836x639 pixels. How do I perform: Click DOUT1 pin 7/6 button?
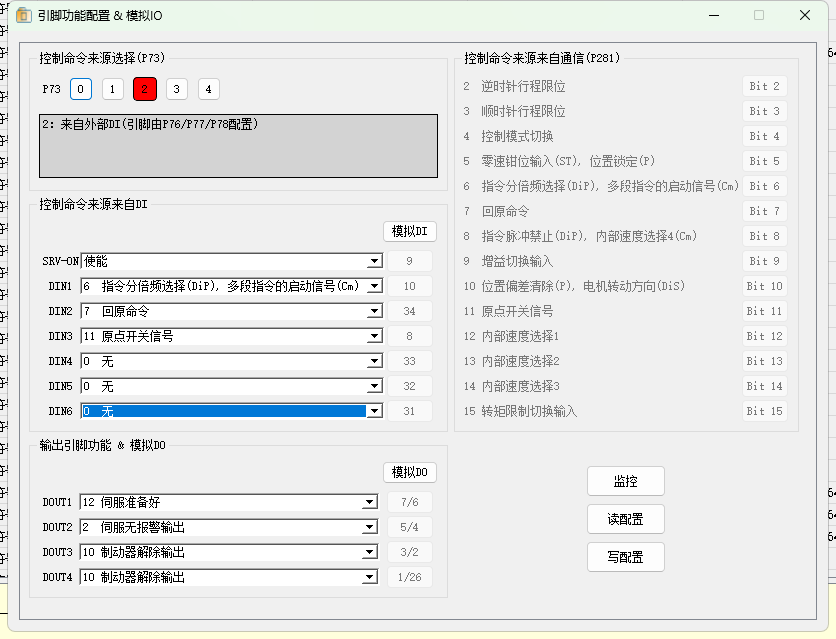409,502
